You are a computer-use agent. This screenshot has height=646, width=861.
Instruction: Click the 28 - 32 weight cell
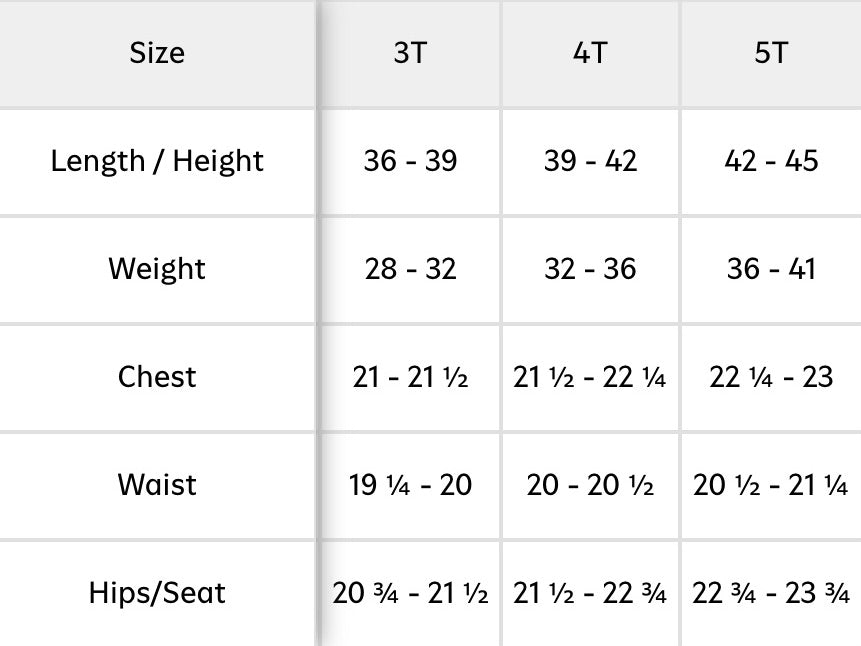tap(410, 269)
